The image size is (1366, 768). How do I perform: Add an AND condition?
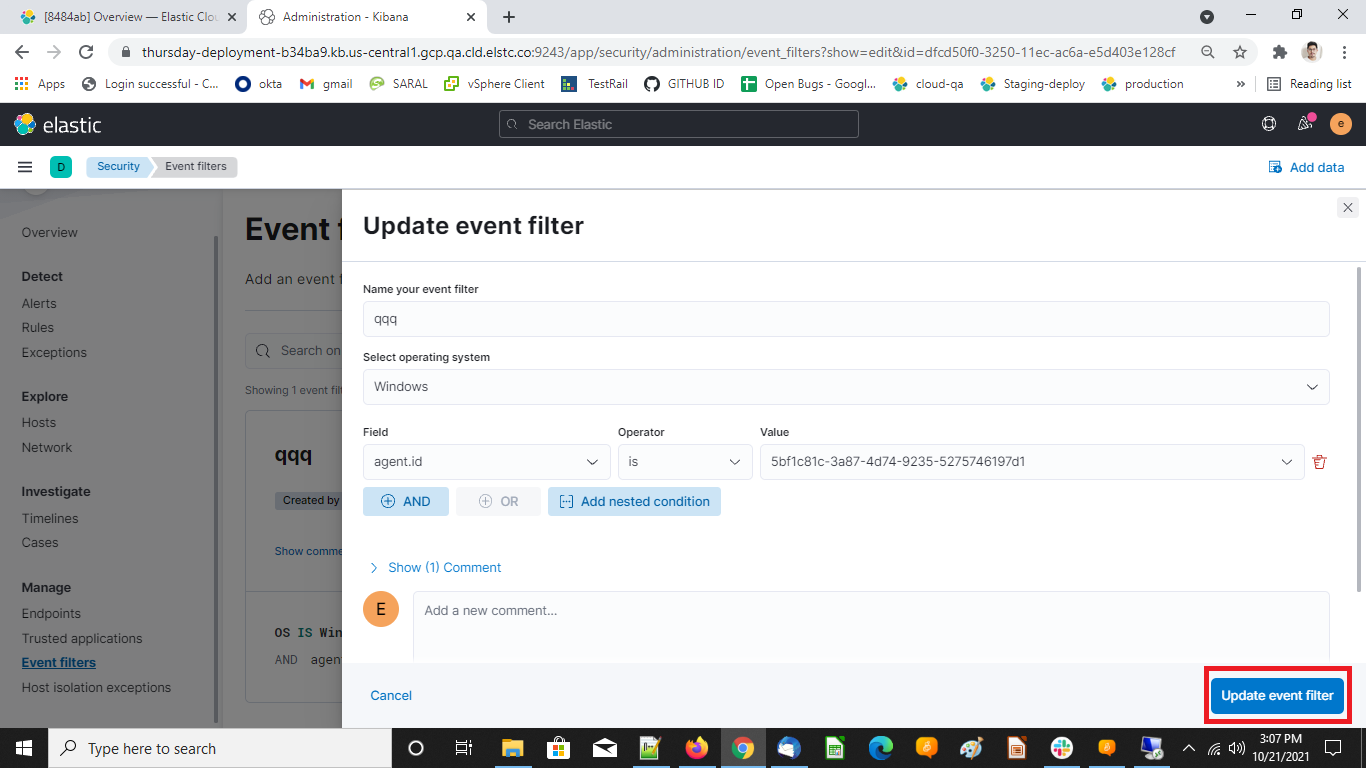[405, 501]
